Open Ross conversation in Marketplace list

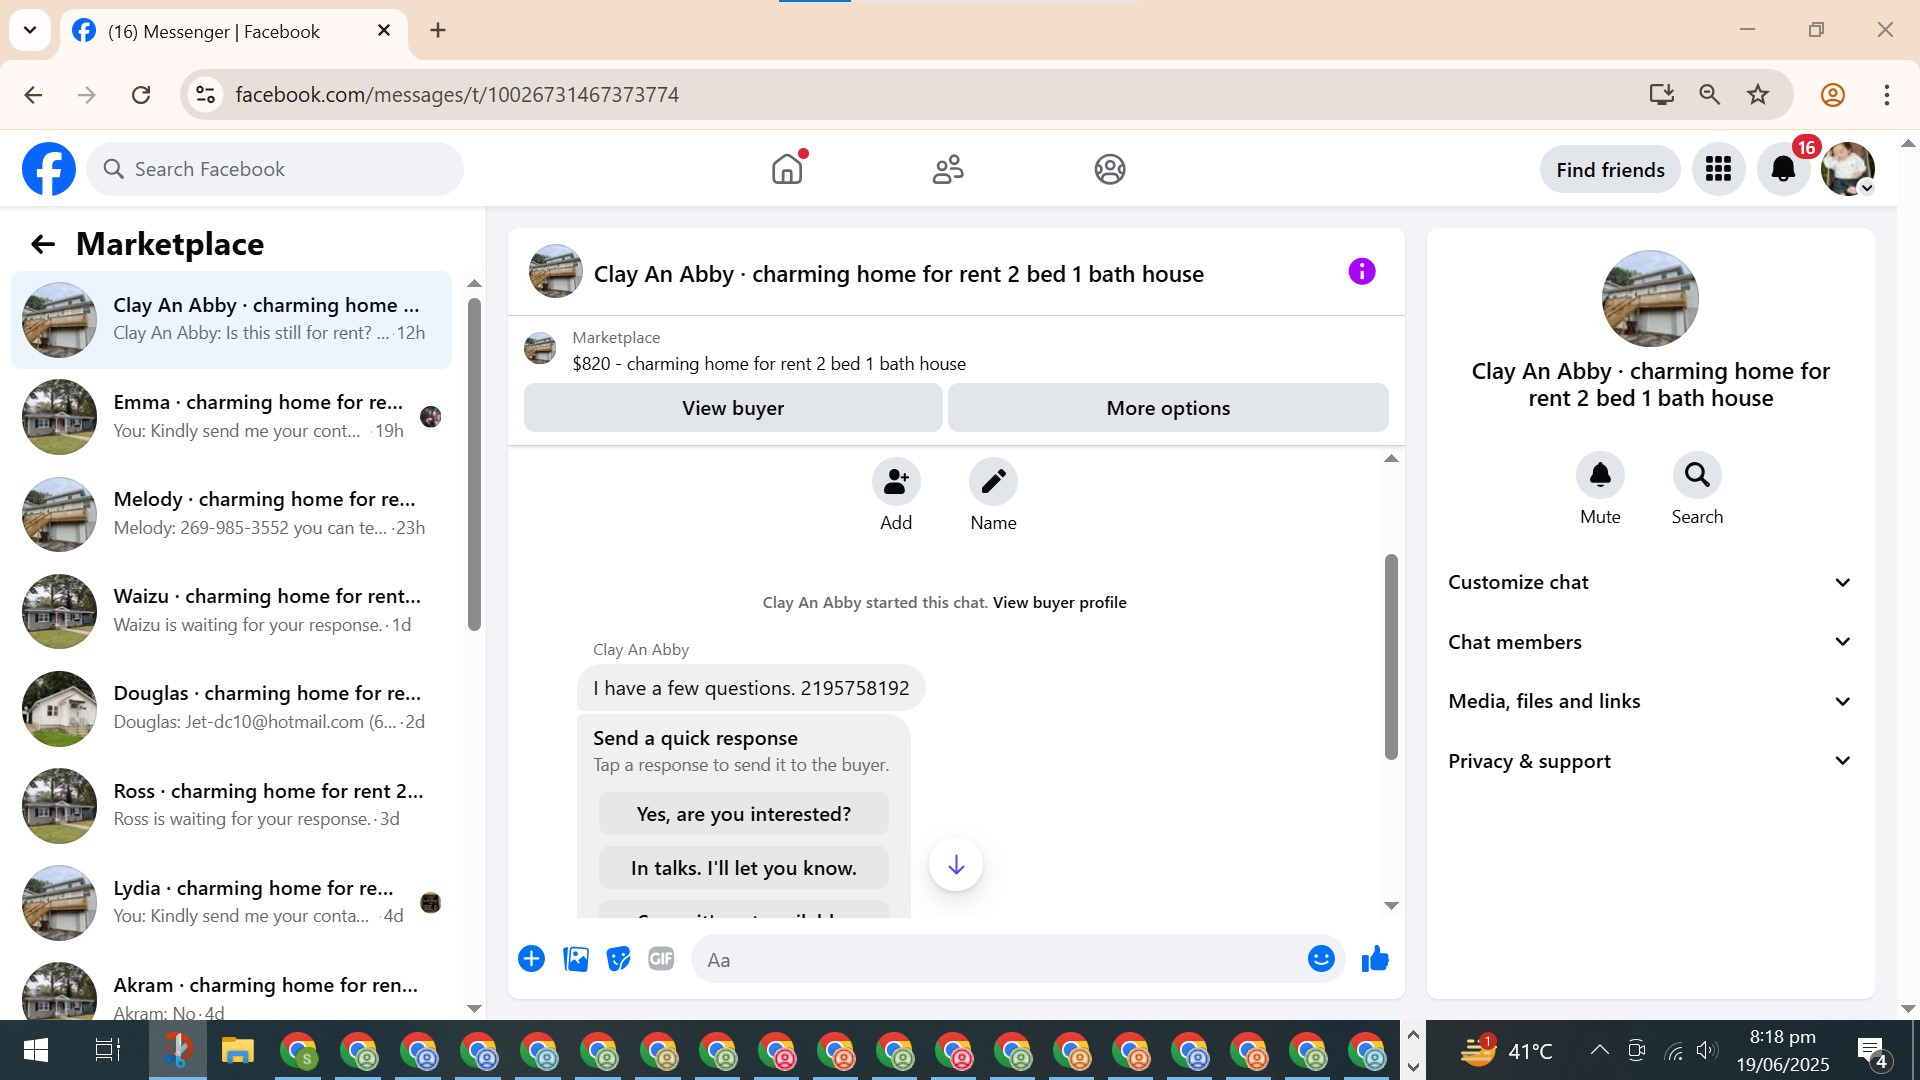[231, 804]
